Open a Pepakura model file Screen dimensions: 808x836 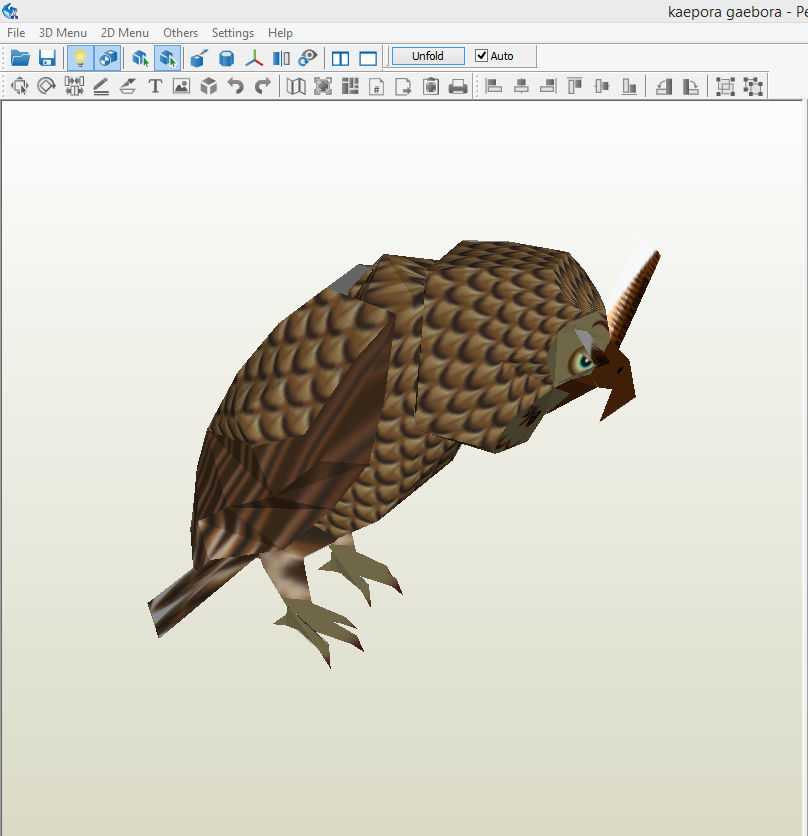click(x=20, y=57)
